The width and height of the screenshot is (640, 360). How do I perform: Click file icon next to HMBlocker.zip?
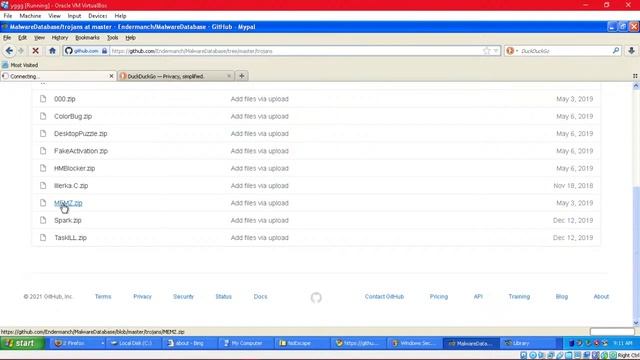43,168
